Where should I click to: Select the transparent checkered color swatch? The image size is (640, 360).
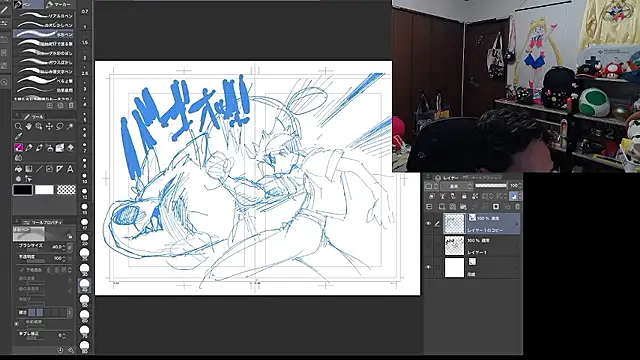[66, 189]
